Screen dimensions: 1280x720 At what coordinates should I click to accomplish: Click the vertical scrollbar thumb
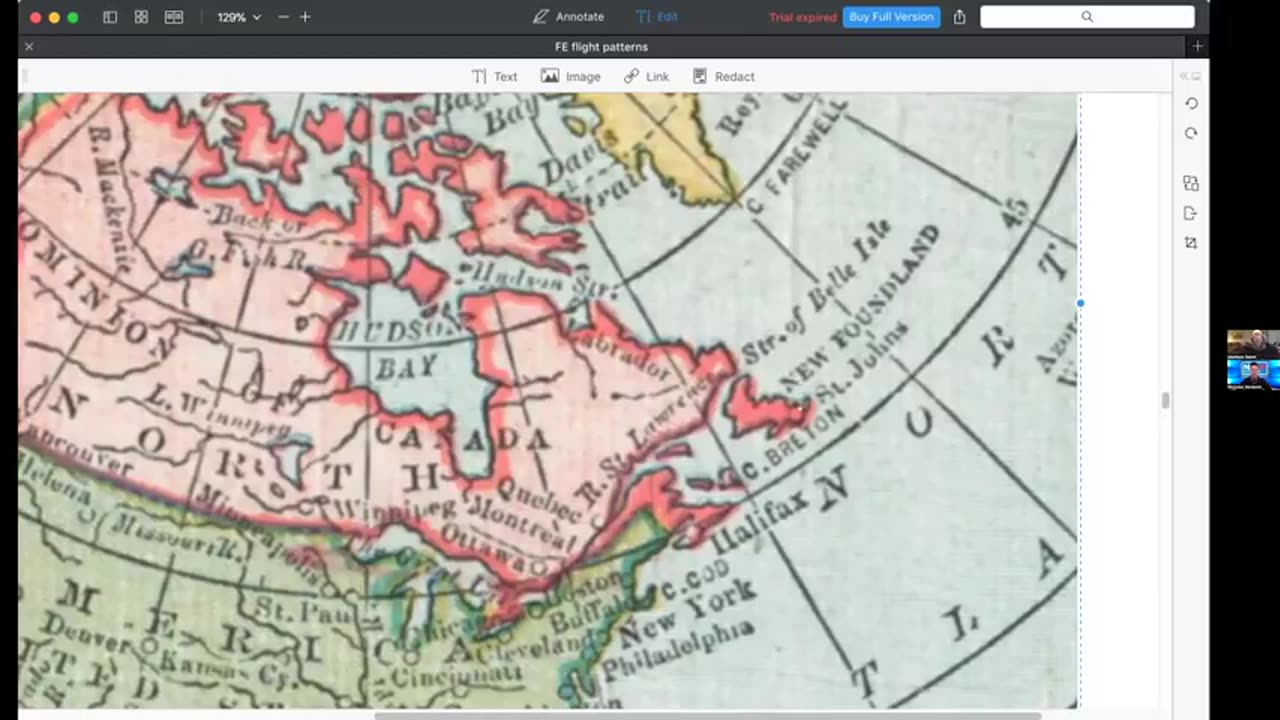click(1165, 401)
